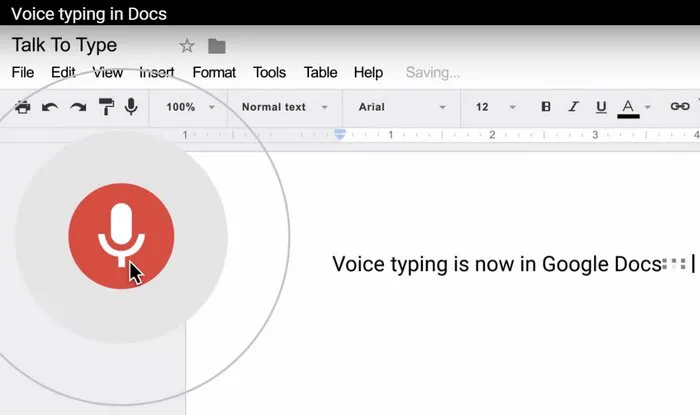Open the Normal text style dropdown
The image size is (700, 415).
pos(285,107)
